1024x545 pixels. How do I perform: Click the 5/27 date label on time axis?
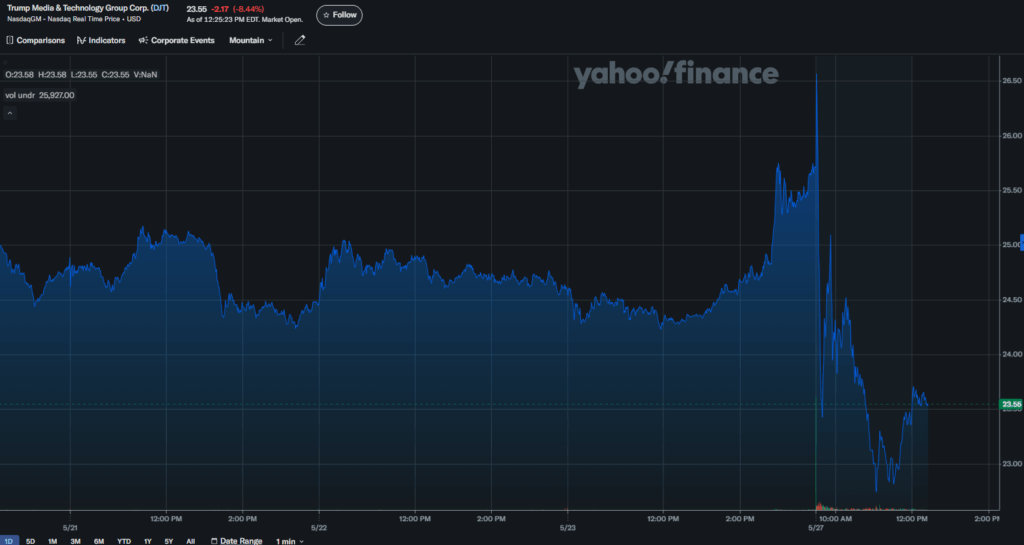816,527
